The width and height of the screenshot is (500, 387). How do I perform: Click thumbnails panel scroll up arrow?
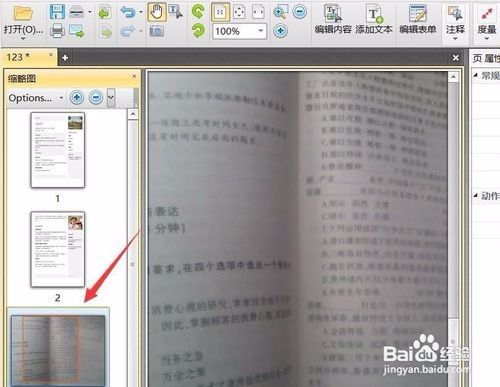tap(133, 115)
